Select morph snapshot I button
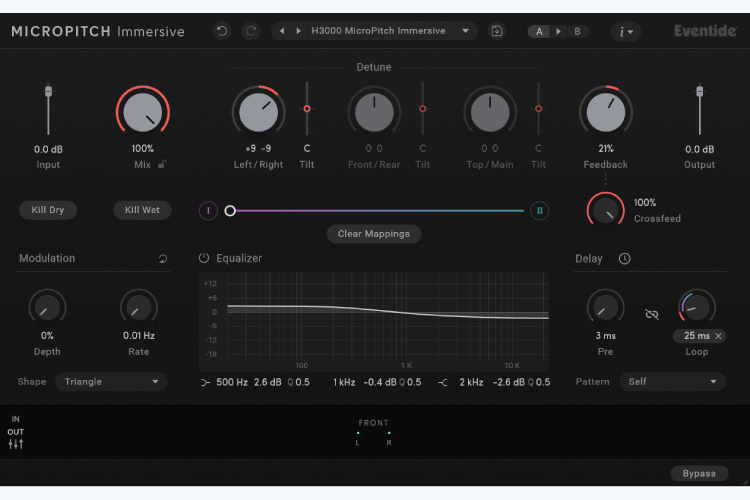The image size is (750, 500). [208, 211]
